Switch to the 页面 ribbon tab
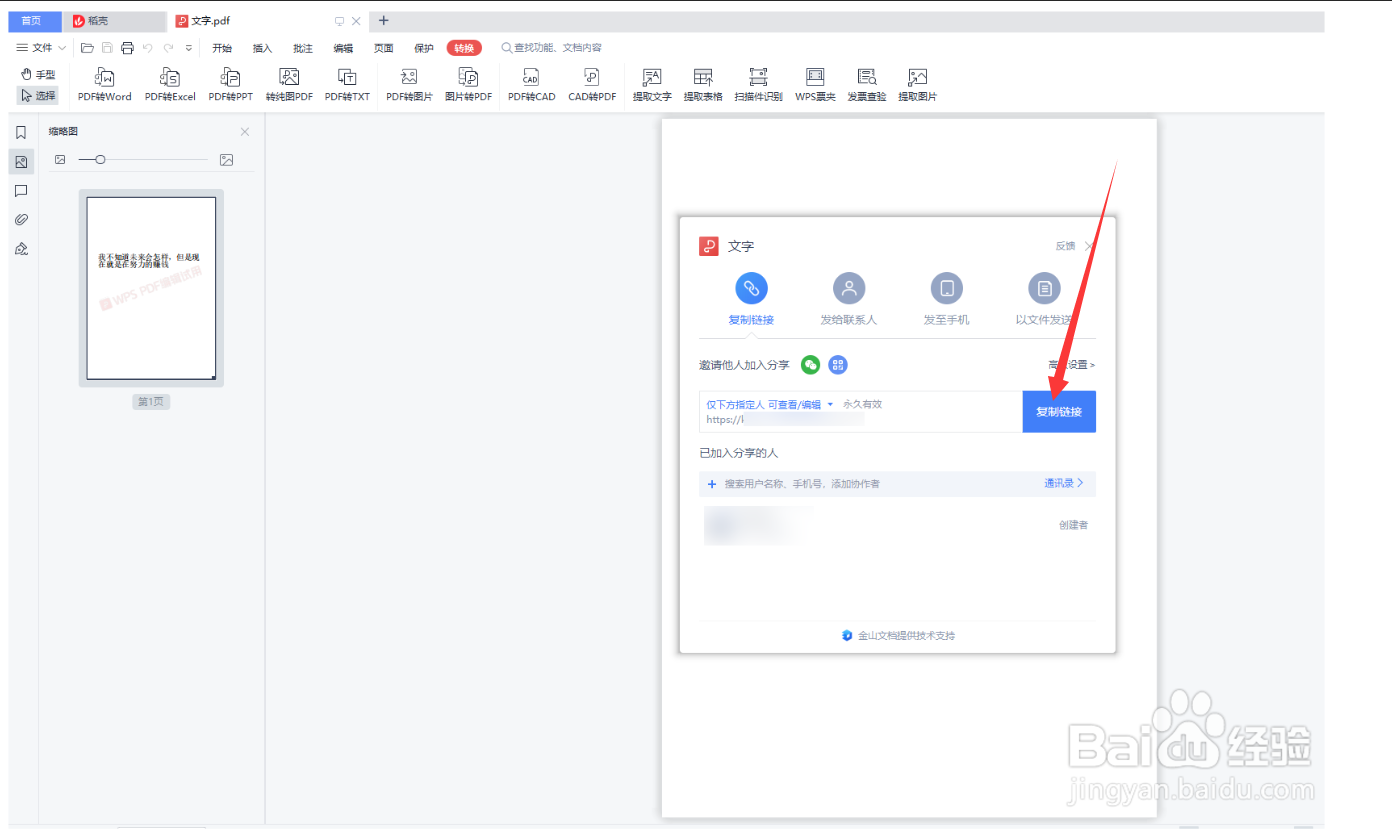Image resolution: width=1392 pixels, height=838 pixels. pos(384,48)
